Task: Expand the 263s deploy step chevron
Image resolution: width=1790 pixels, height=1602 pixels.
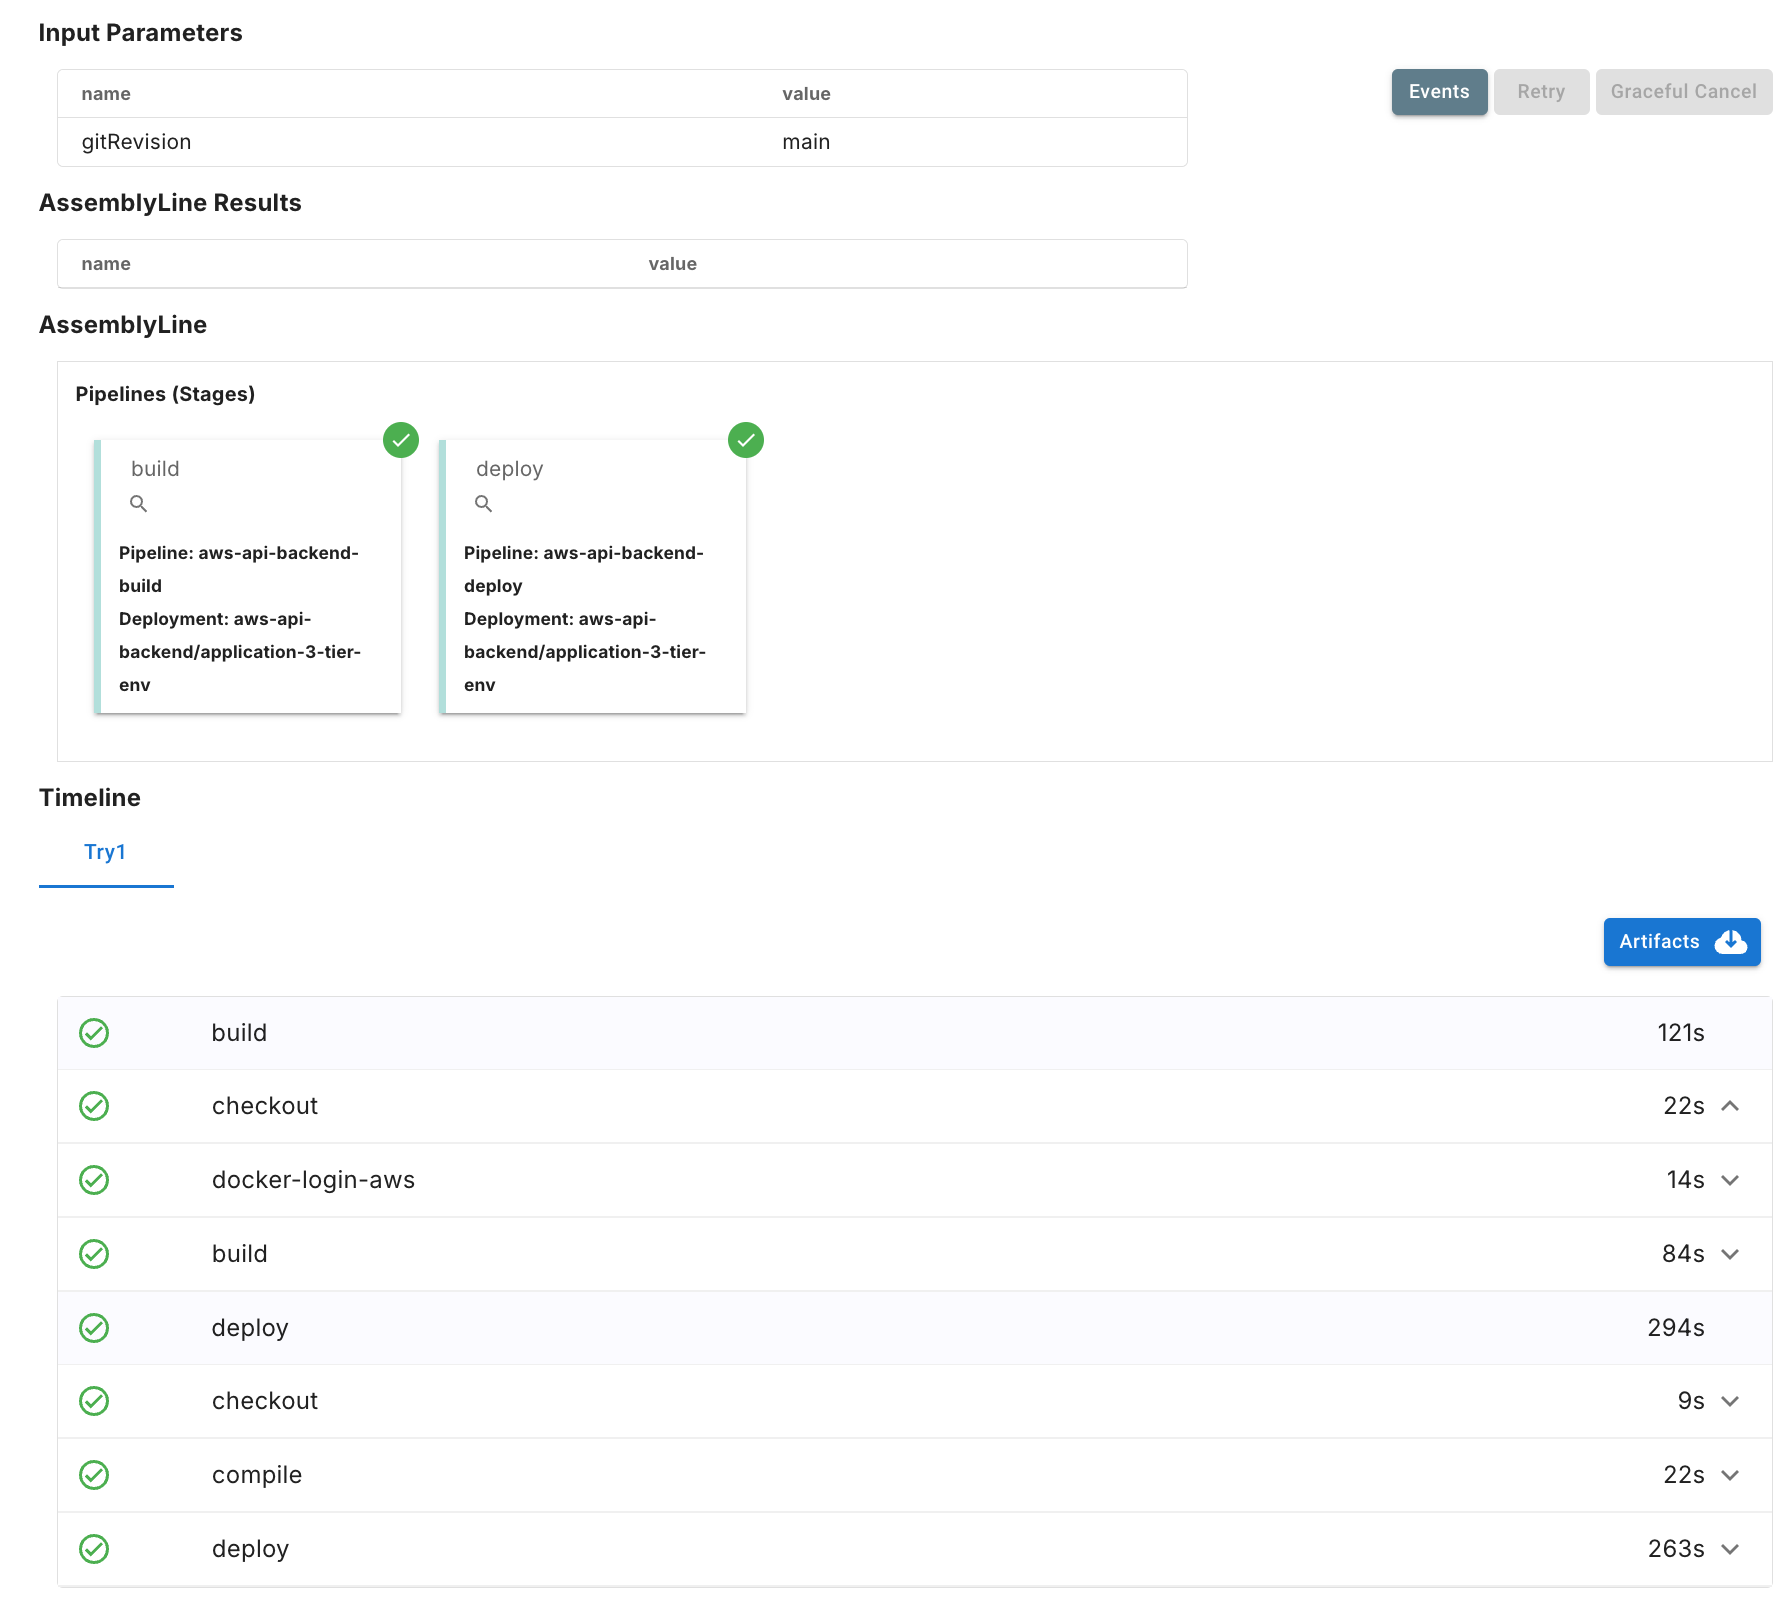Action: point(1730,1549)
